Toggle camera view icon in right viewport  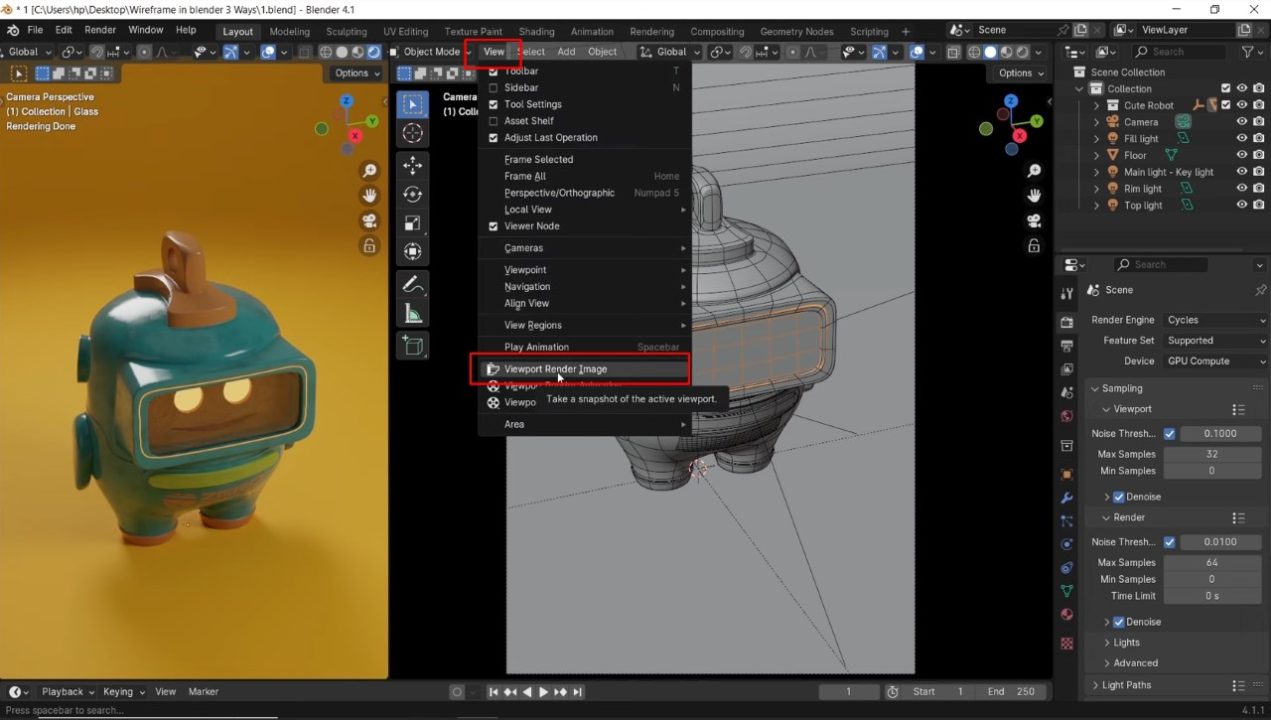(x=1034, y=220)
